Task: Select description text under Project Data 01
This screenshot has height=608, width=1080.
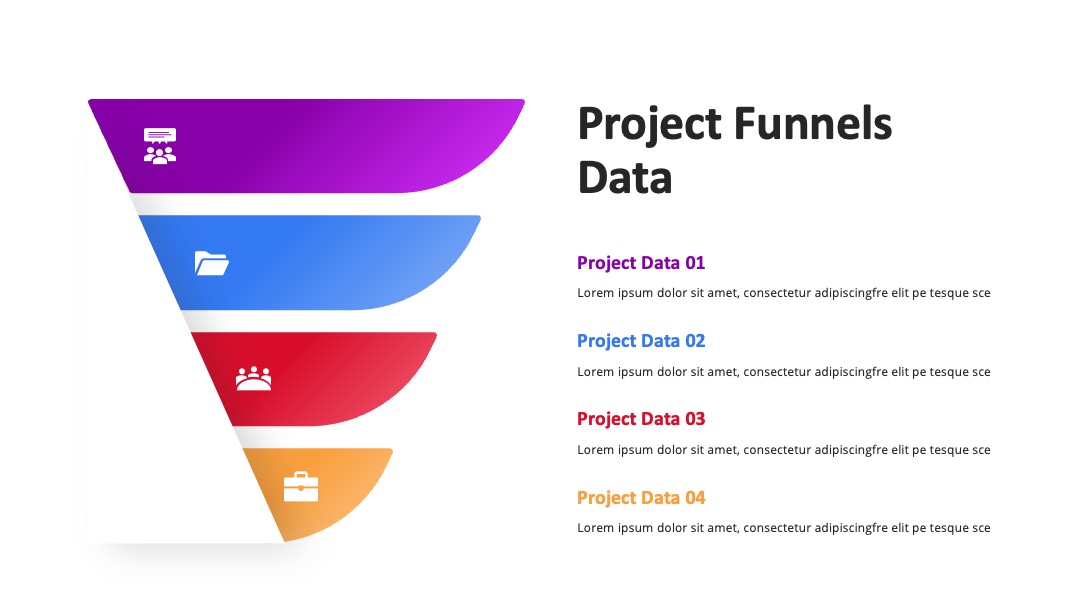Action: [784, 293]
